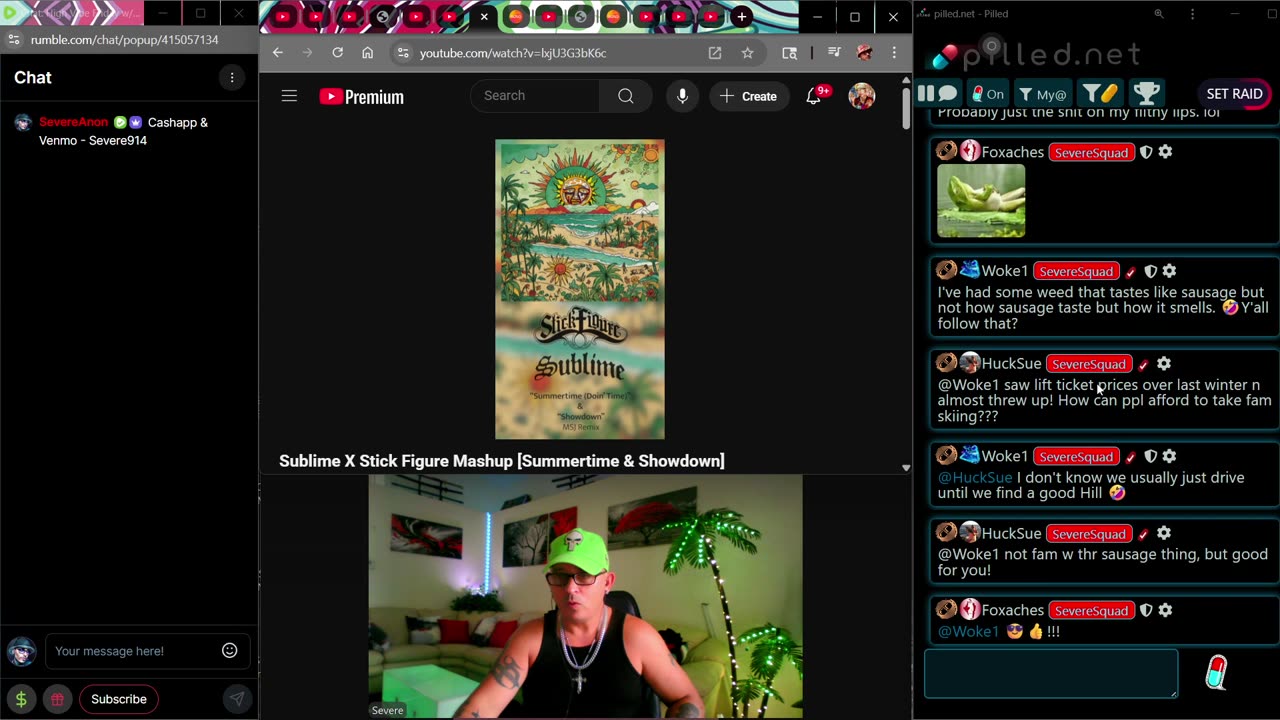Open gear on Woke1 'good Hill' message

click(1169, 456)
